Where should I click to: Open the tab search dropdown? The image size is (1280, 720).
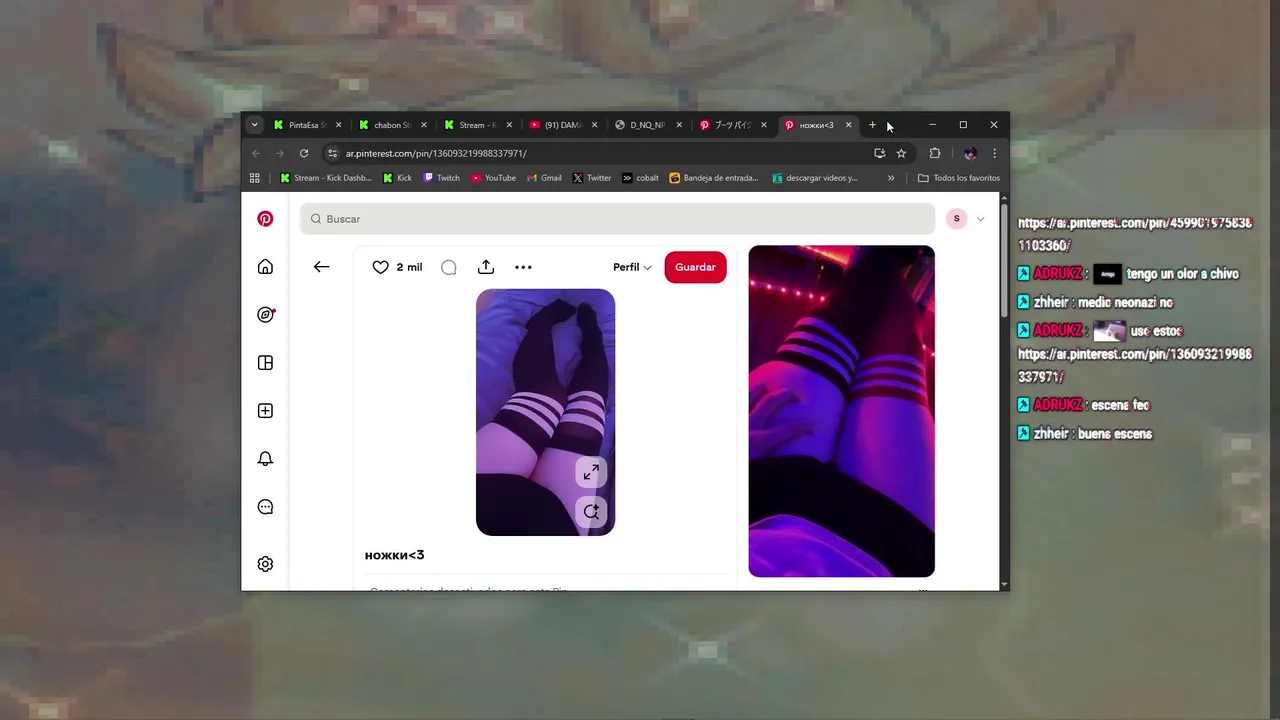click(x=255, y=125)
